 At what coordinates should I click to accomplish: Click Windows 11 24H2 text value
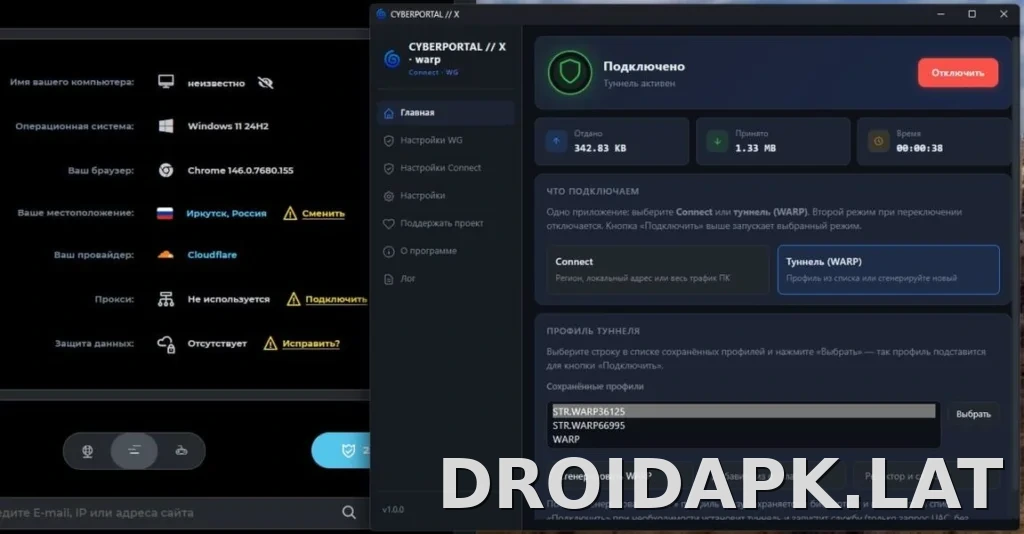(228, 126)
